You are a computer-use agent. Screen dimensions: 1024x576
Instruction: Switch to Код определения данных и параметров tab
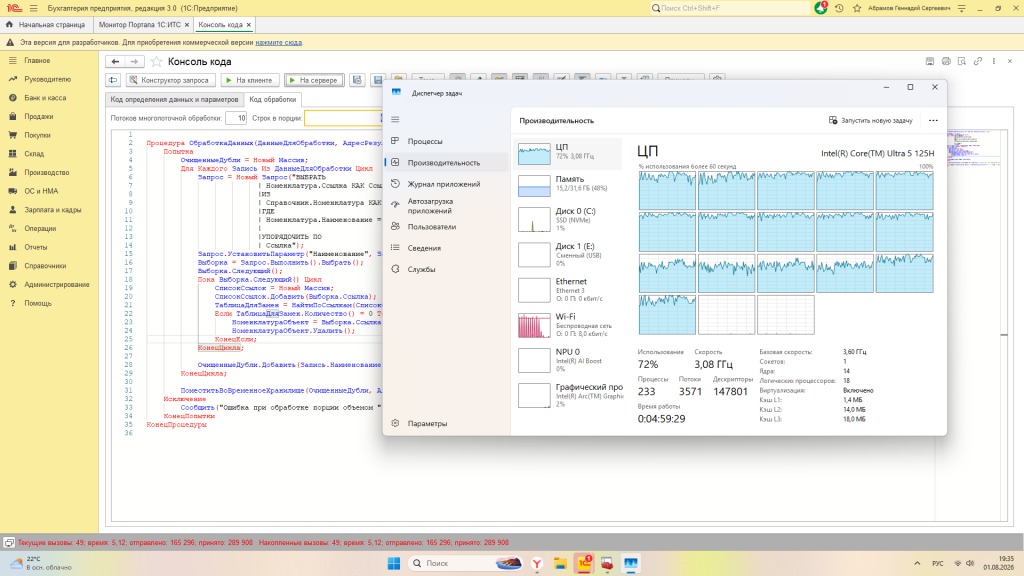coord(174,100)
